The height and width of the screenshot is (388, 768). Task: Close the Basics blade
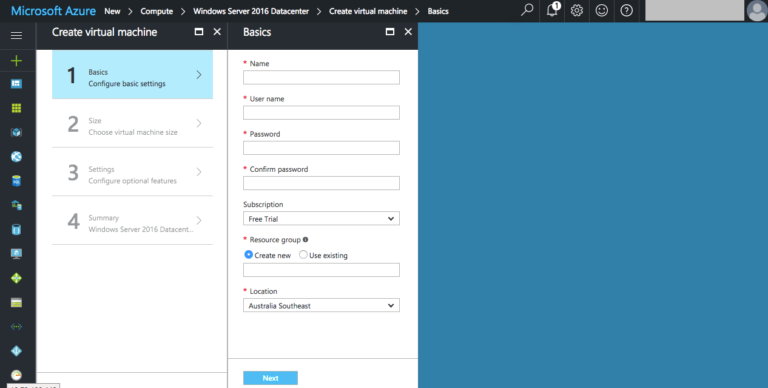(x=408, y=32)
